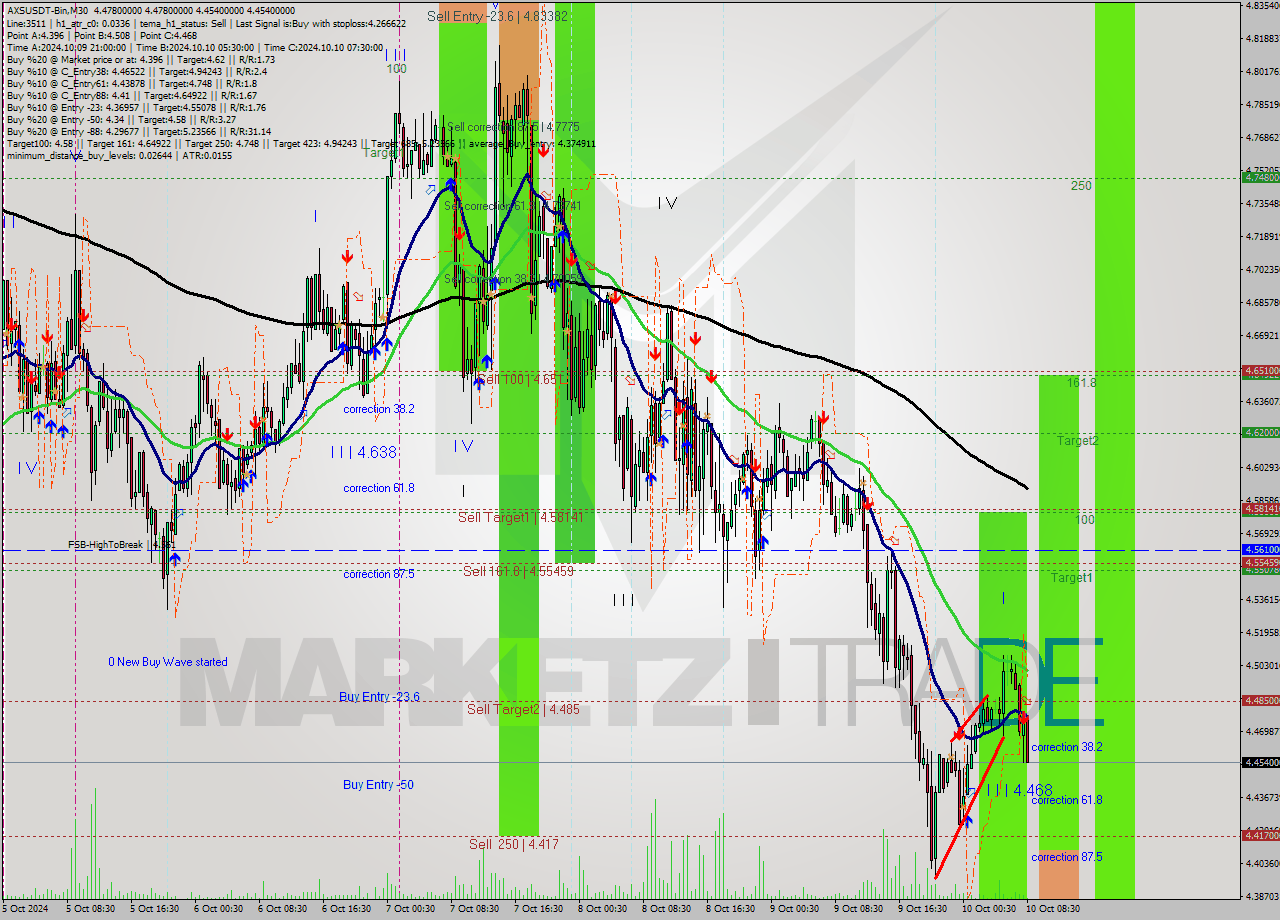This screenshot has width=1280, height=920.
Task: Click the 10 Oct 08:30 time label
Action: pos(1053,909)
